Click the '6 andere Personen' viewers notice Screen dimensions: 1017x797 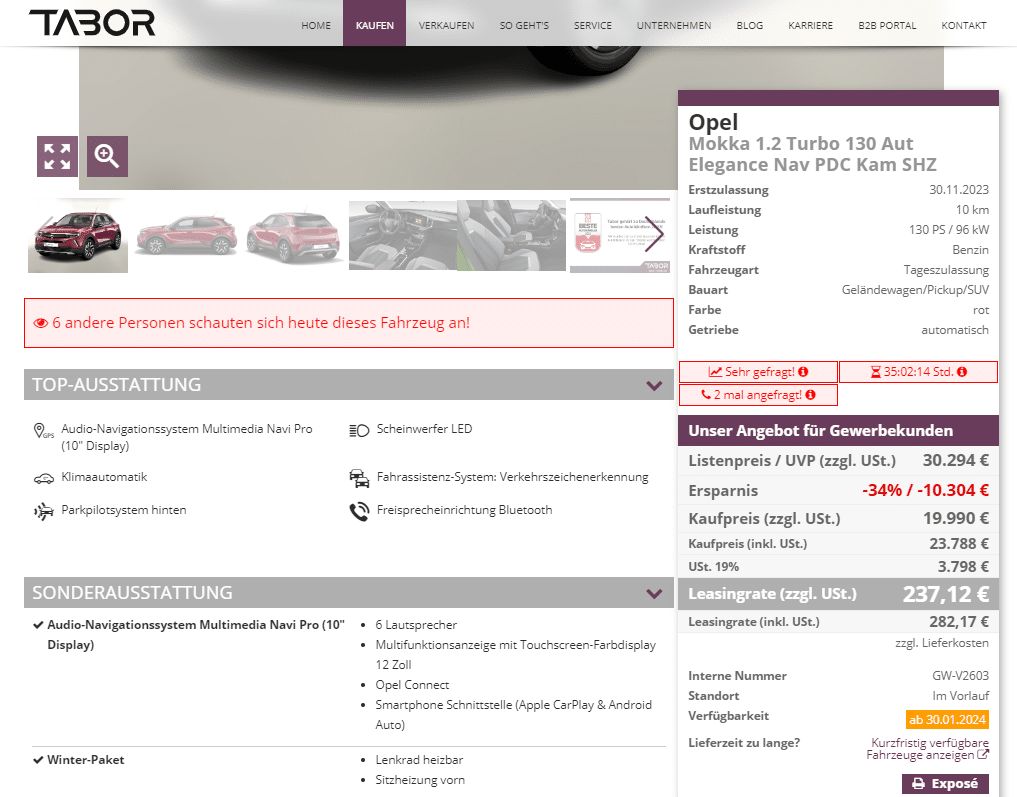349,323
